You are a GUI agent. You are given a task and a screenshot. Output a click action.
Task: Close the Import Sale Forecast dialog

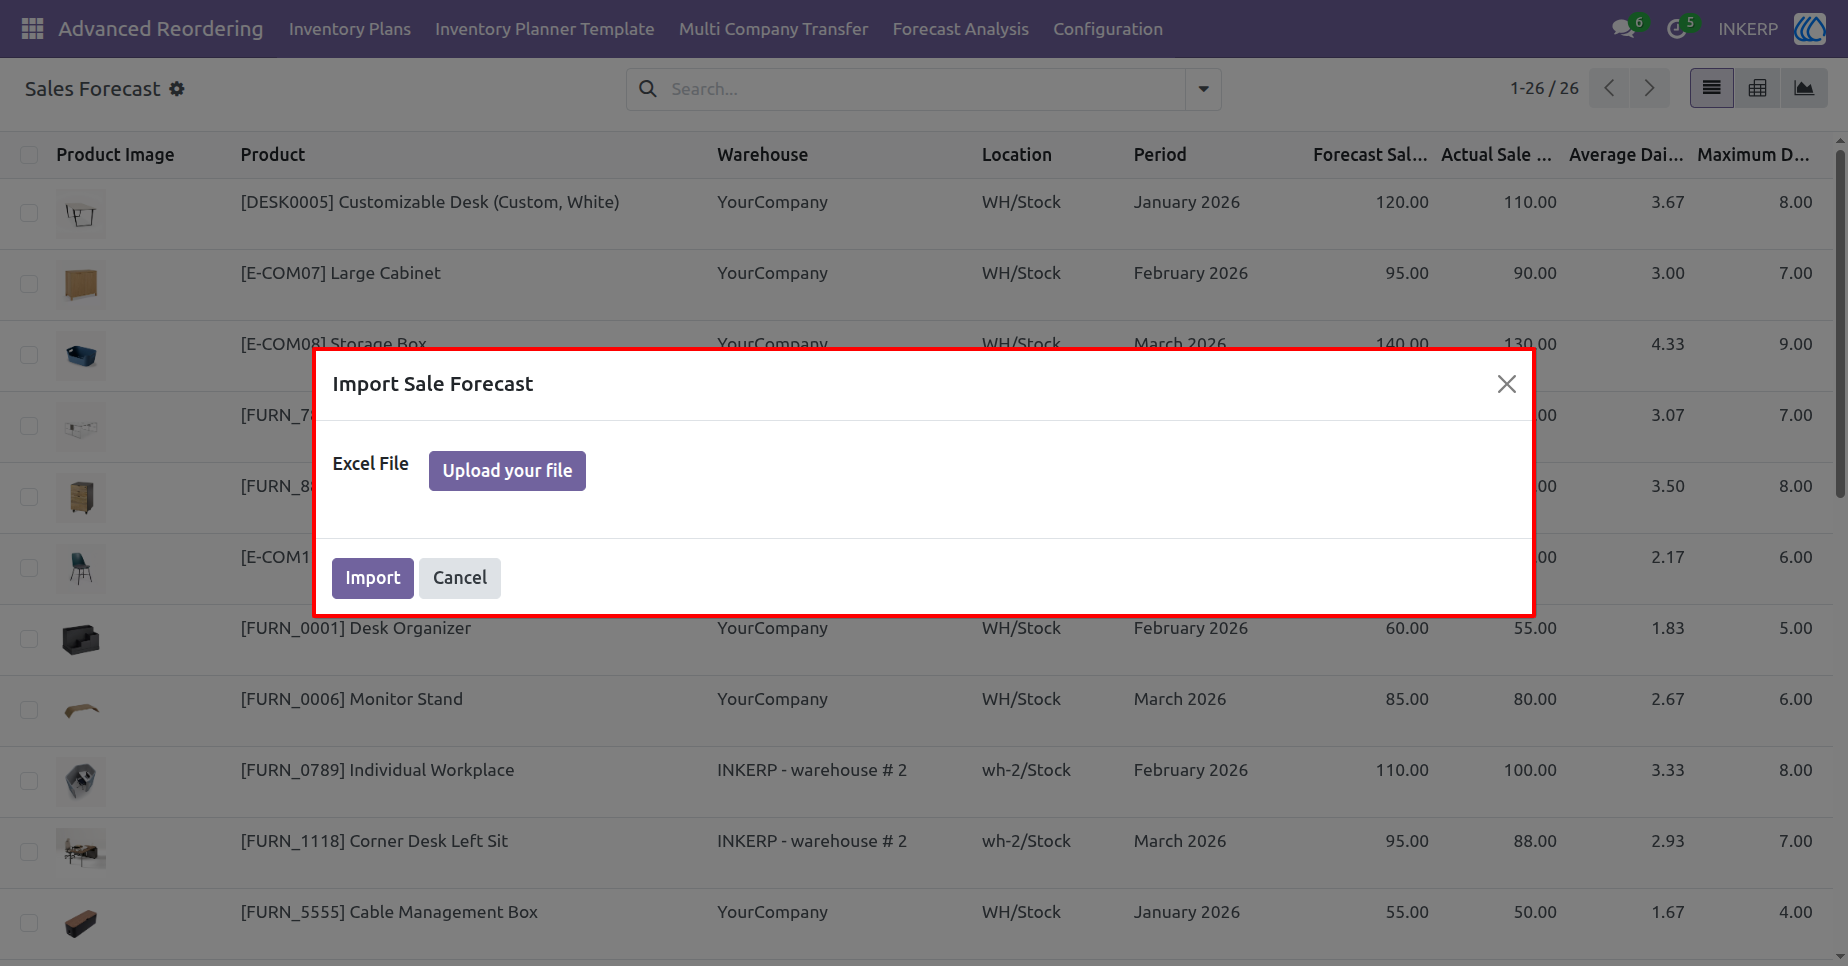pyautogui.click(x=1507, y=384)
